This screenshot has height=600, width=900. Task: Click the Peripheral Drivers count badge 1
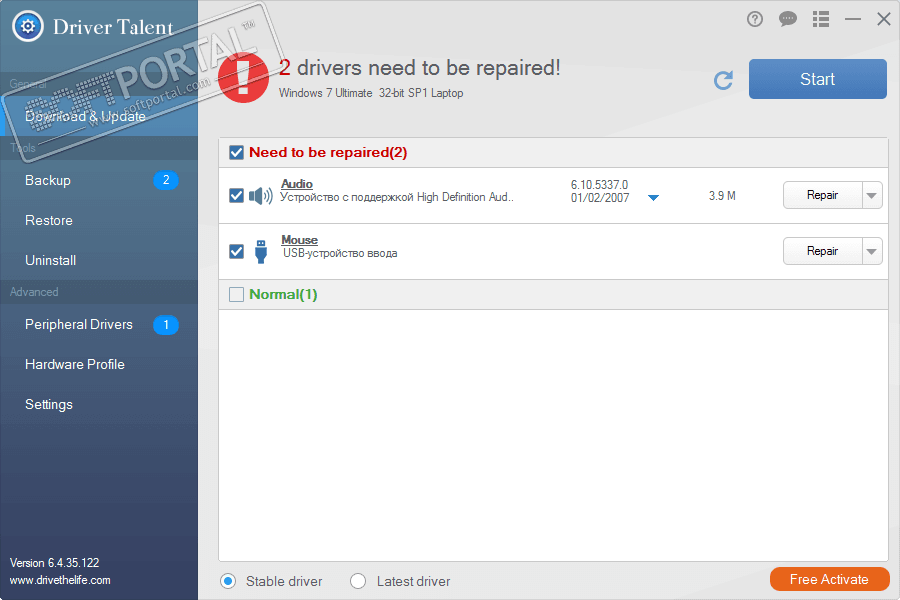pyautogui.click(x=166, y=325)
